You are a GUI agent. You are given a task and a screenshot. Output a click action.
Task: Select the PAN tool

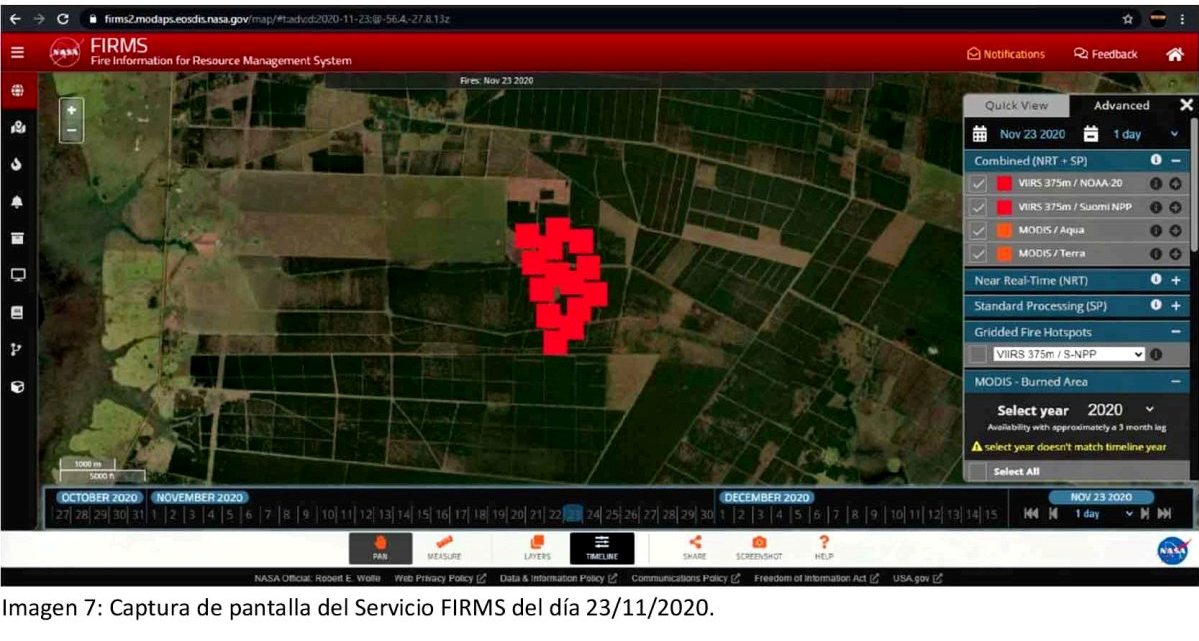pos(380,548)
